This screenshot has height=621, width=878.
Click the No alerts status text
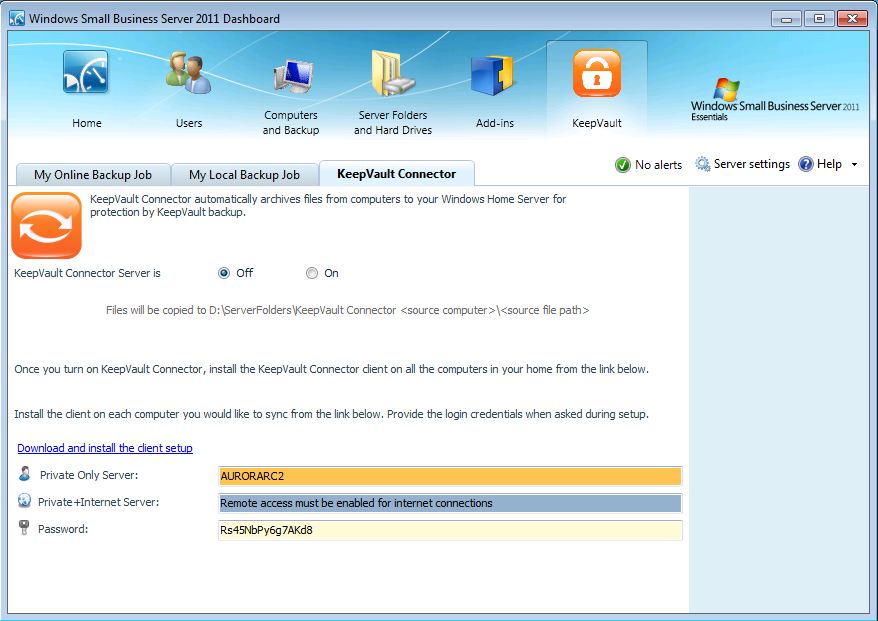658,165
